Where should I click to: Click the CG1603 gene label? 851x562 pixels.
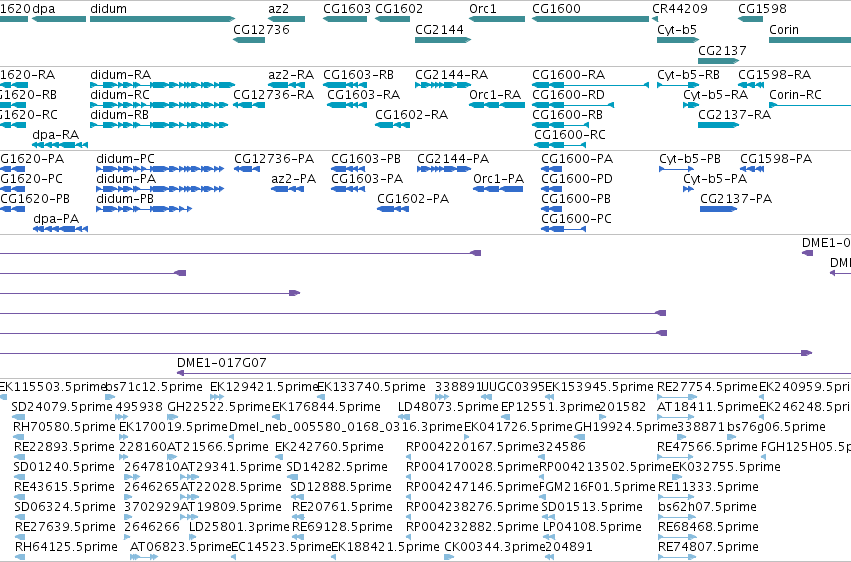(x=347, y=9)
